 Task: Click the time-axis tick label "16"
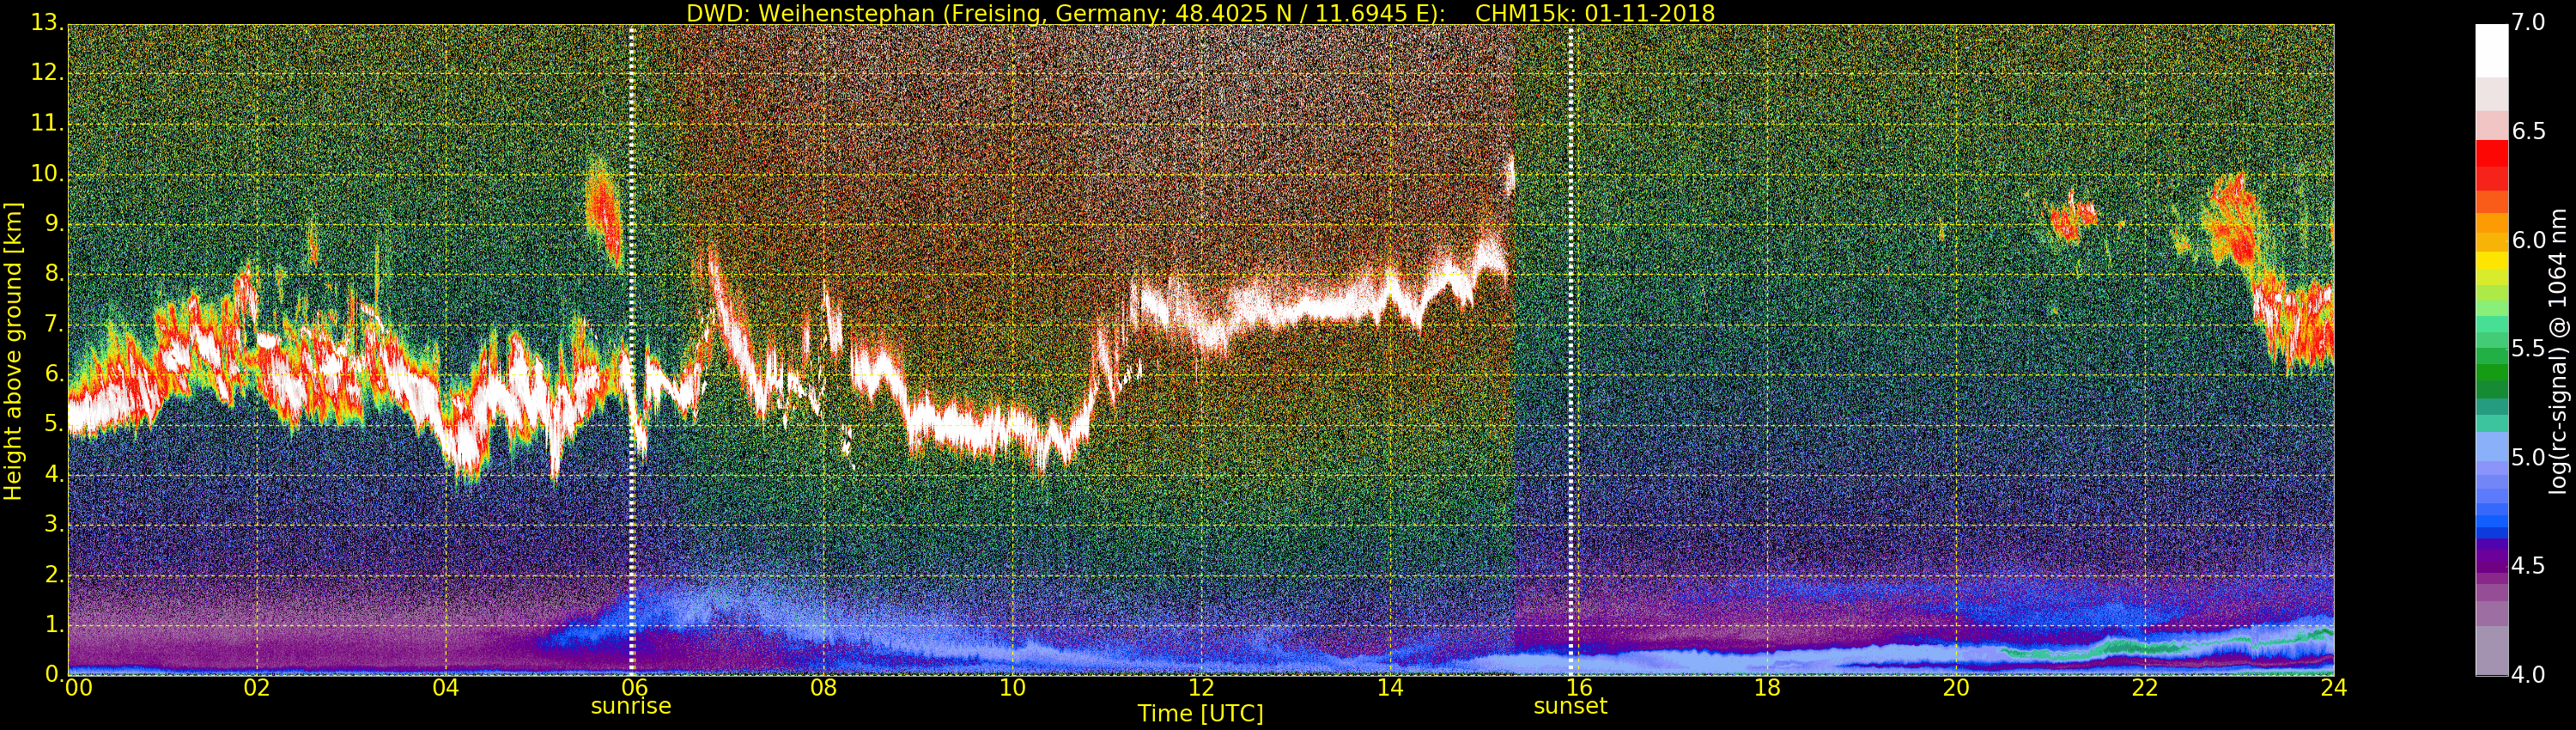1579,687
